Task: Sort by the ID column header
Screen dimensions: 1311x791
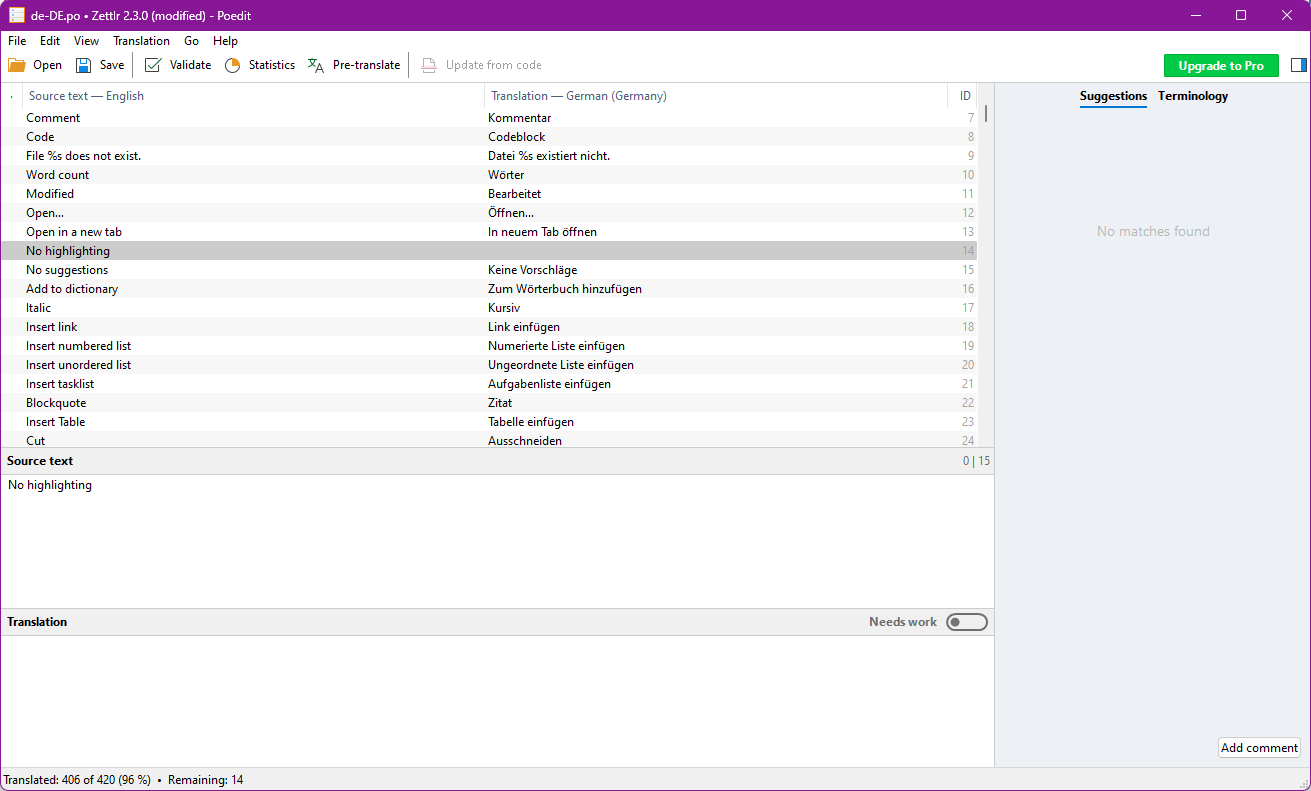Action: (965, 96)
